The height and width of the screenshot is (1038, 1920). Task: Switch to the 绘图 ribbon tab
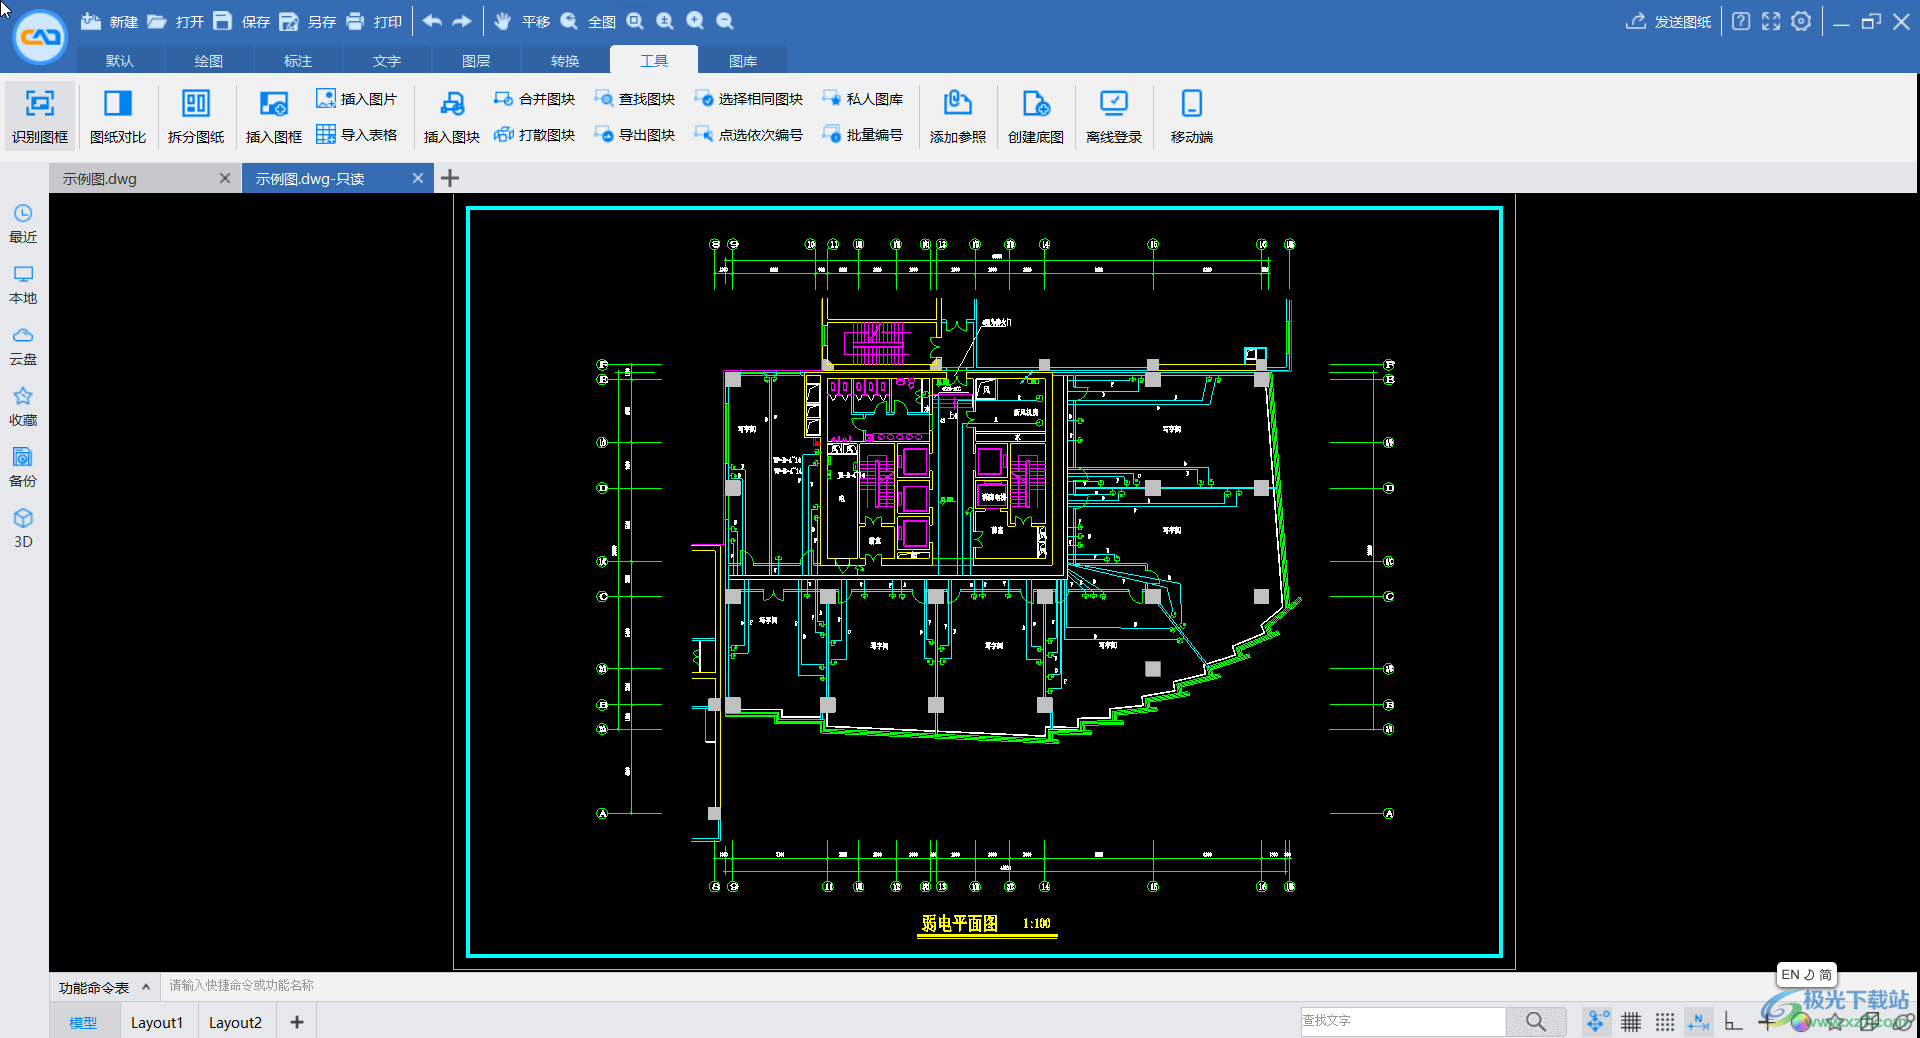click(x=209, y=60)
